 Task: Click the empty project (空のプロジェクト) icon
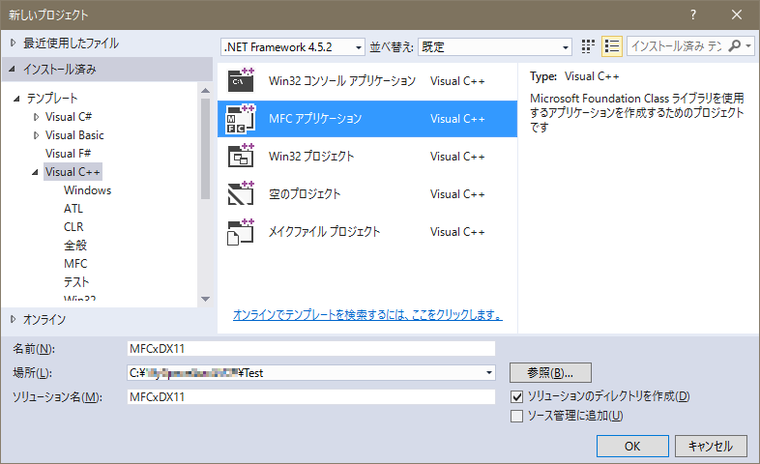[241, 193]
